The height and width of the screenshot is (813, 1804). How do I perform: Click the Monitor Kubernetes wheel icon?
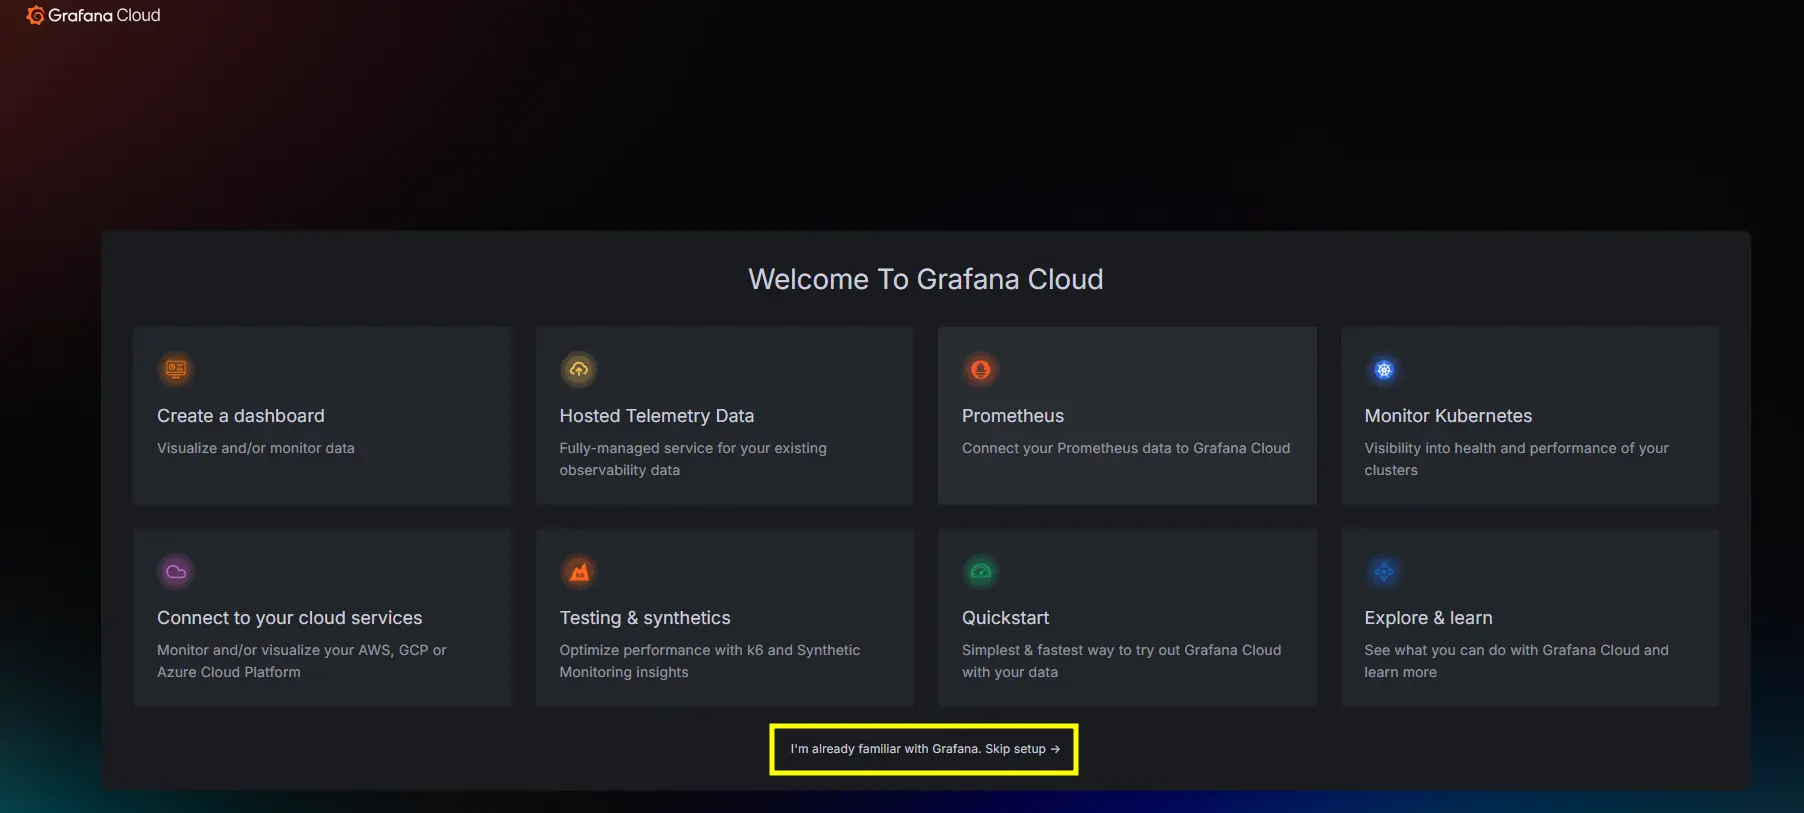pyautogui.click(x=1384, y=369)
